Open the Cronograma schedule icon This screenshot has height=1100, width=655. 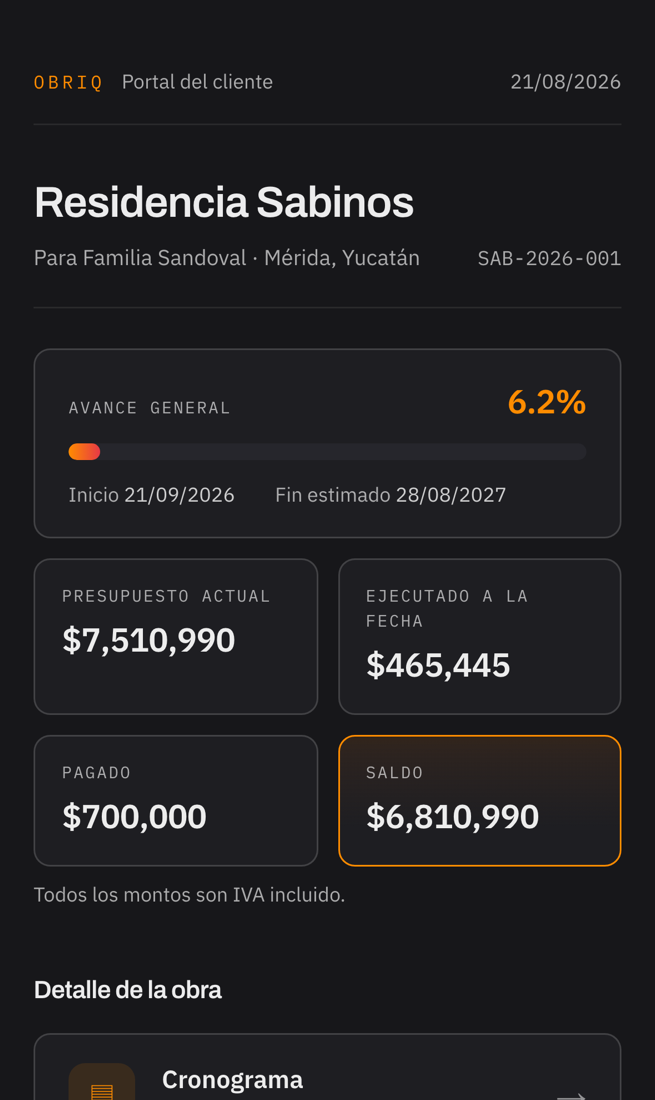[x=102, y=1084]
